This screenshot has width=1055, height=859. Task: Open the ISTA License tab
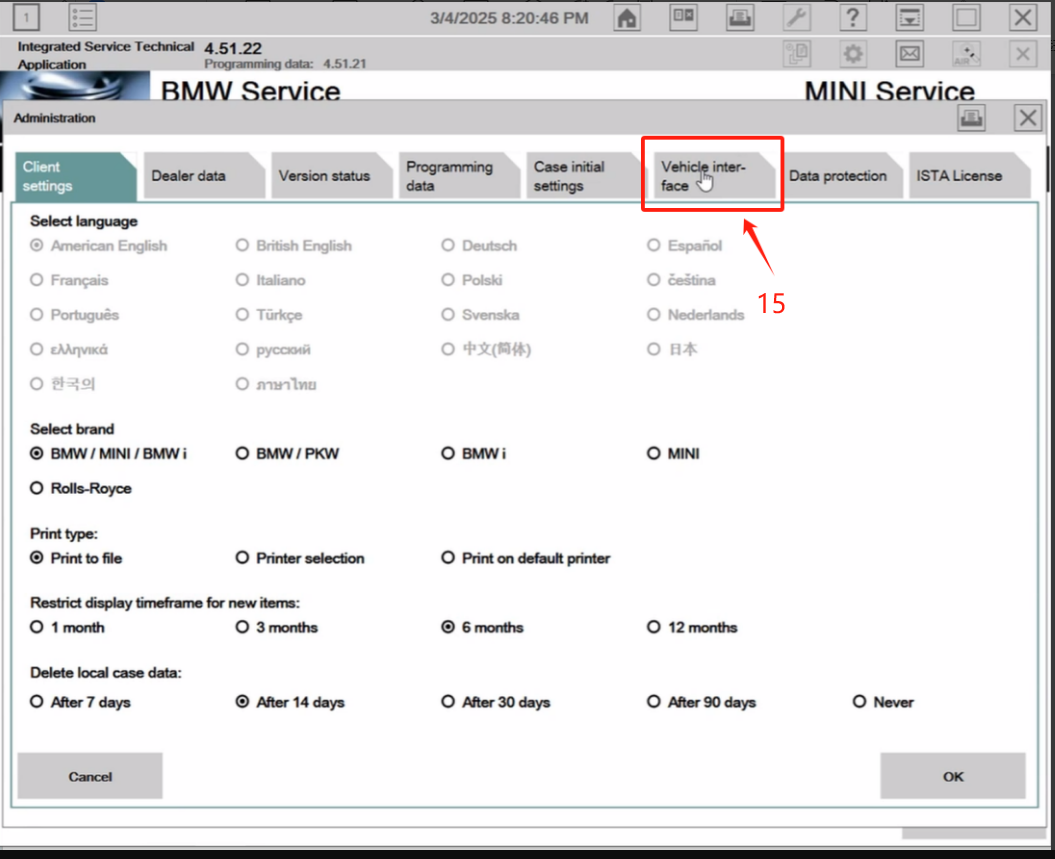point(958,176)
